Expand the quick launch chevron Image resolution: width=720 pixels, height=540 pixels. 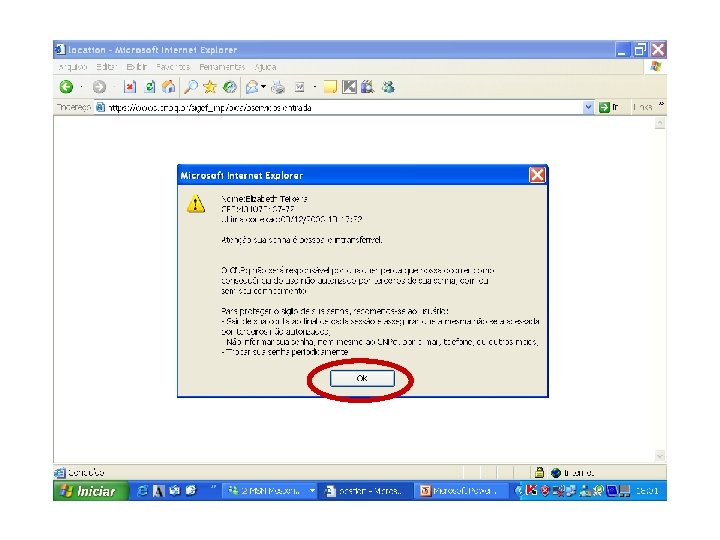tap(213, 487)
